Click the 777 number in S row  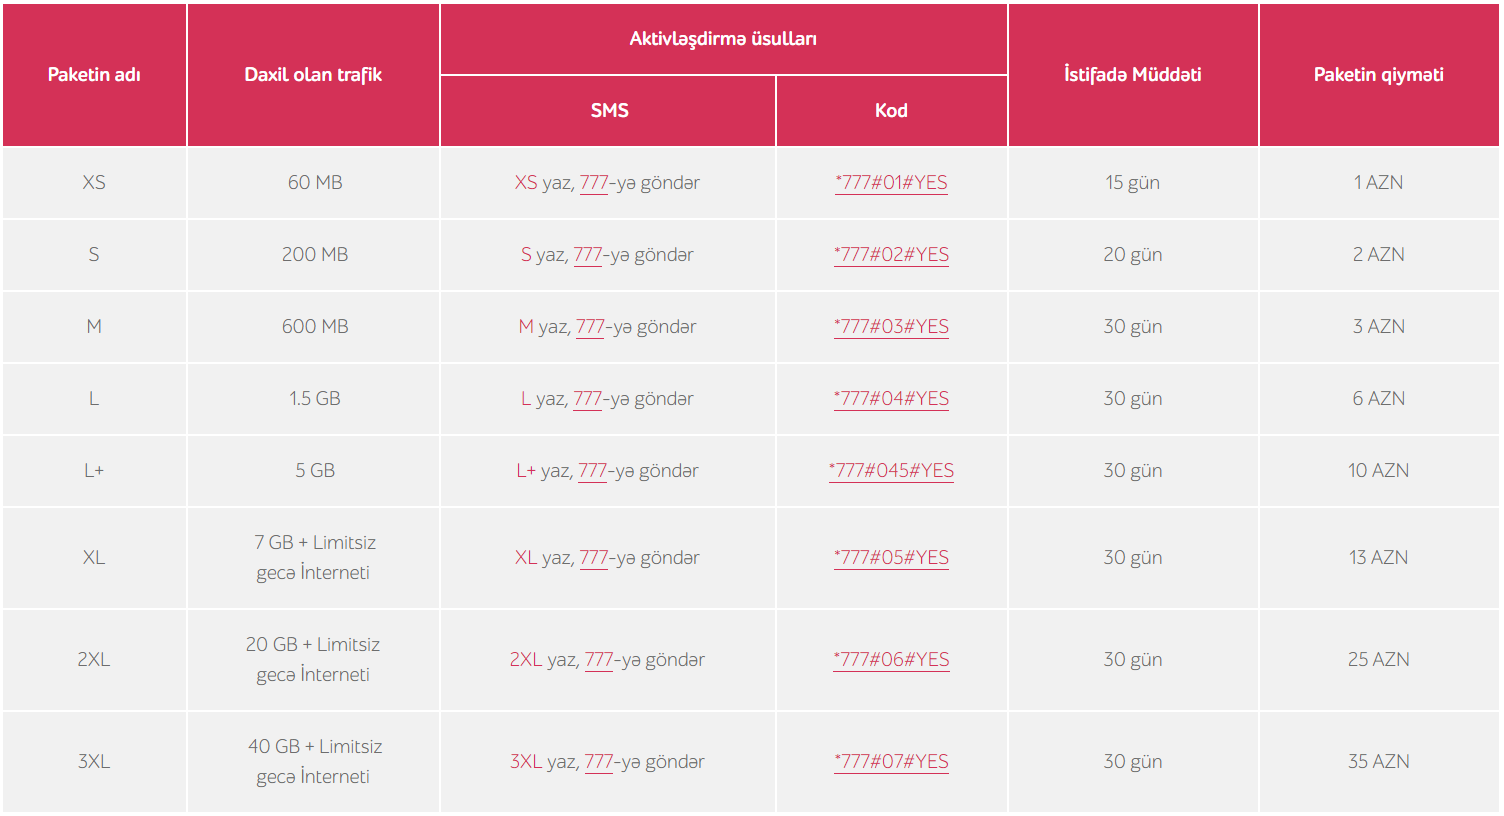588,255
